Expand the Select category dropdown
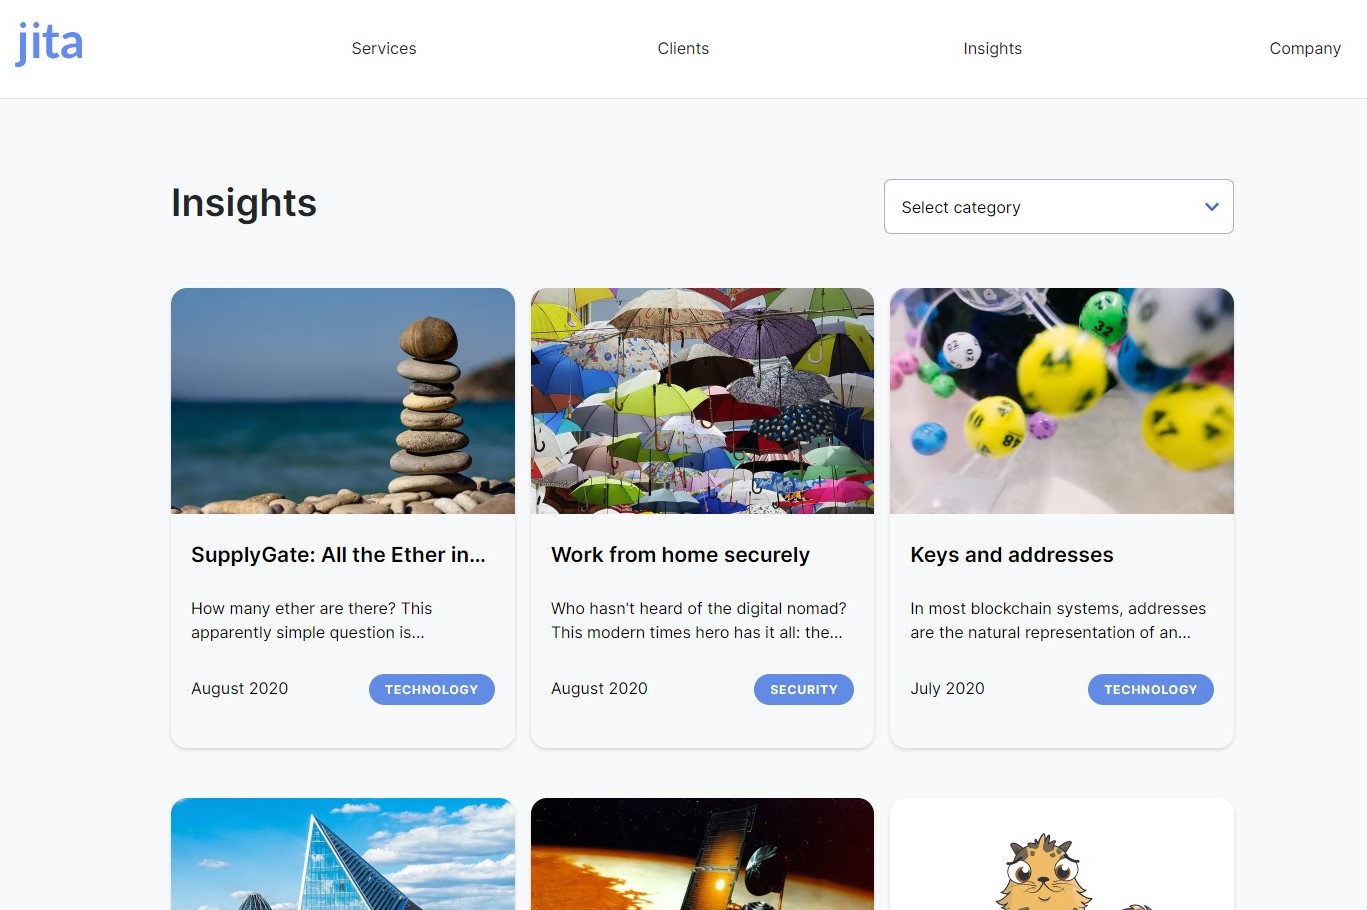This screenshot has width=1367, height=910. pos(1059,207)
